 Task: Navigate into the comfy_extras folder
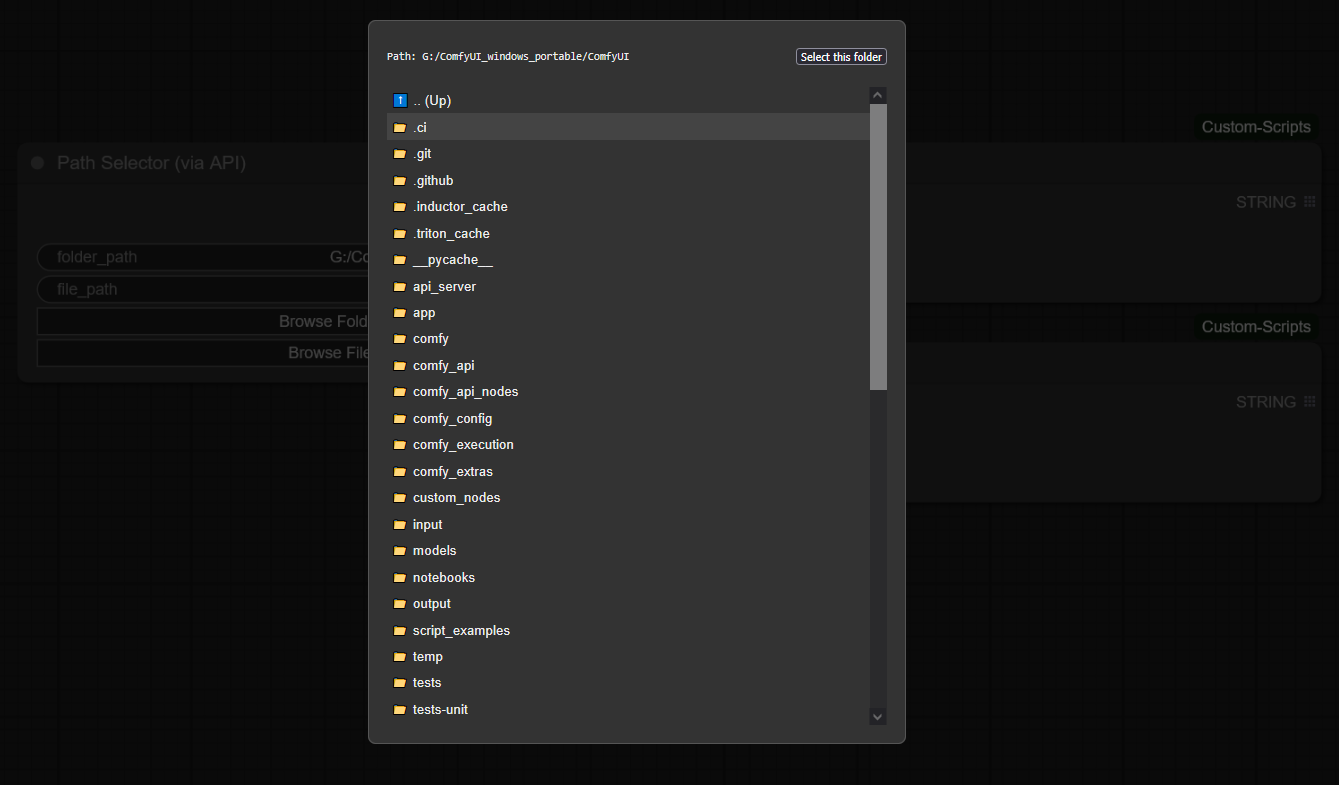pyautogui.click(x=628, y=471)
